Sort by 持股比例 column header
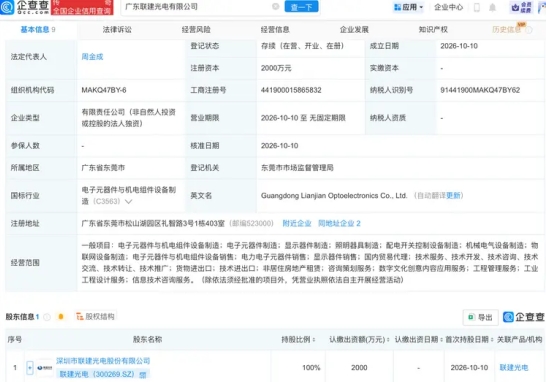This screenshot has height=382, width=546. coord(298,339)
